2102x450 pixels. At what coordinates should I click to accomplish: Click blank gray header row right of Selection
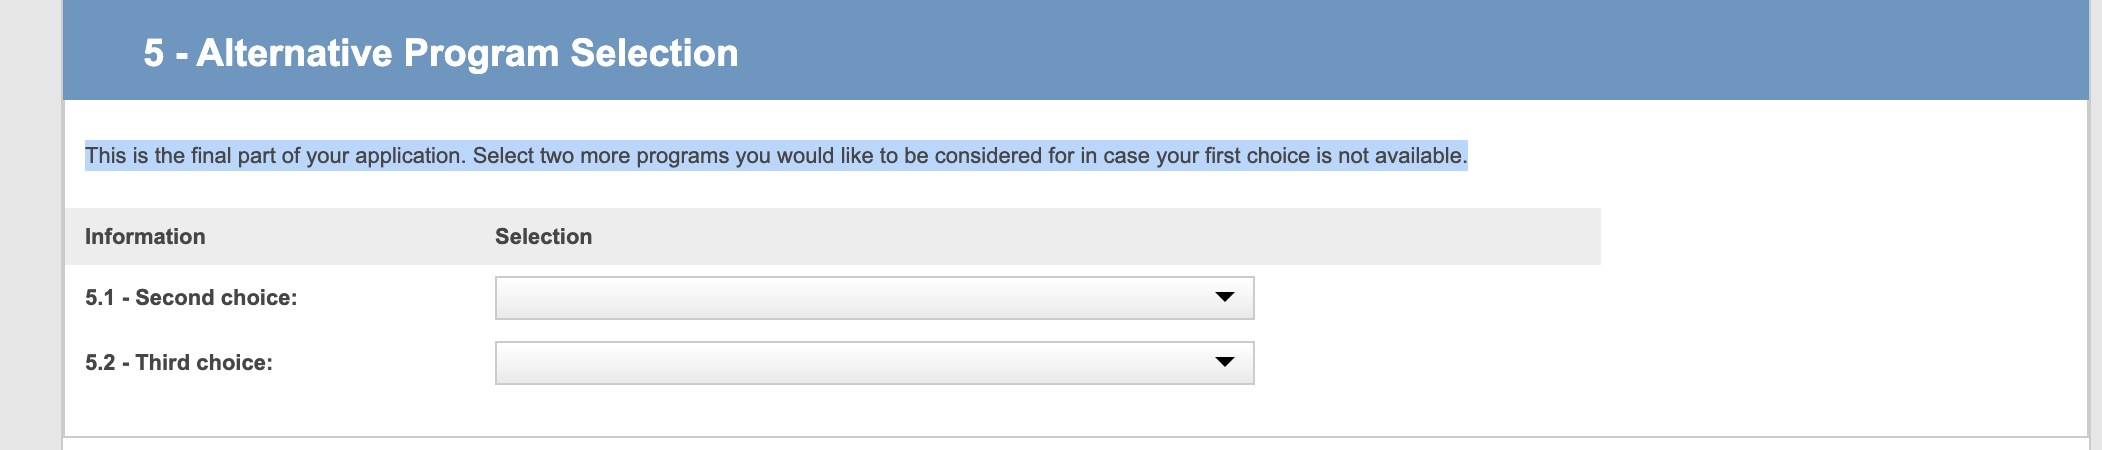click(1100, 237)
